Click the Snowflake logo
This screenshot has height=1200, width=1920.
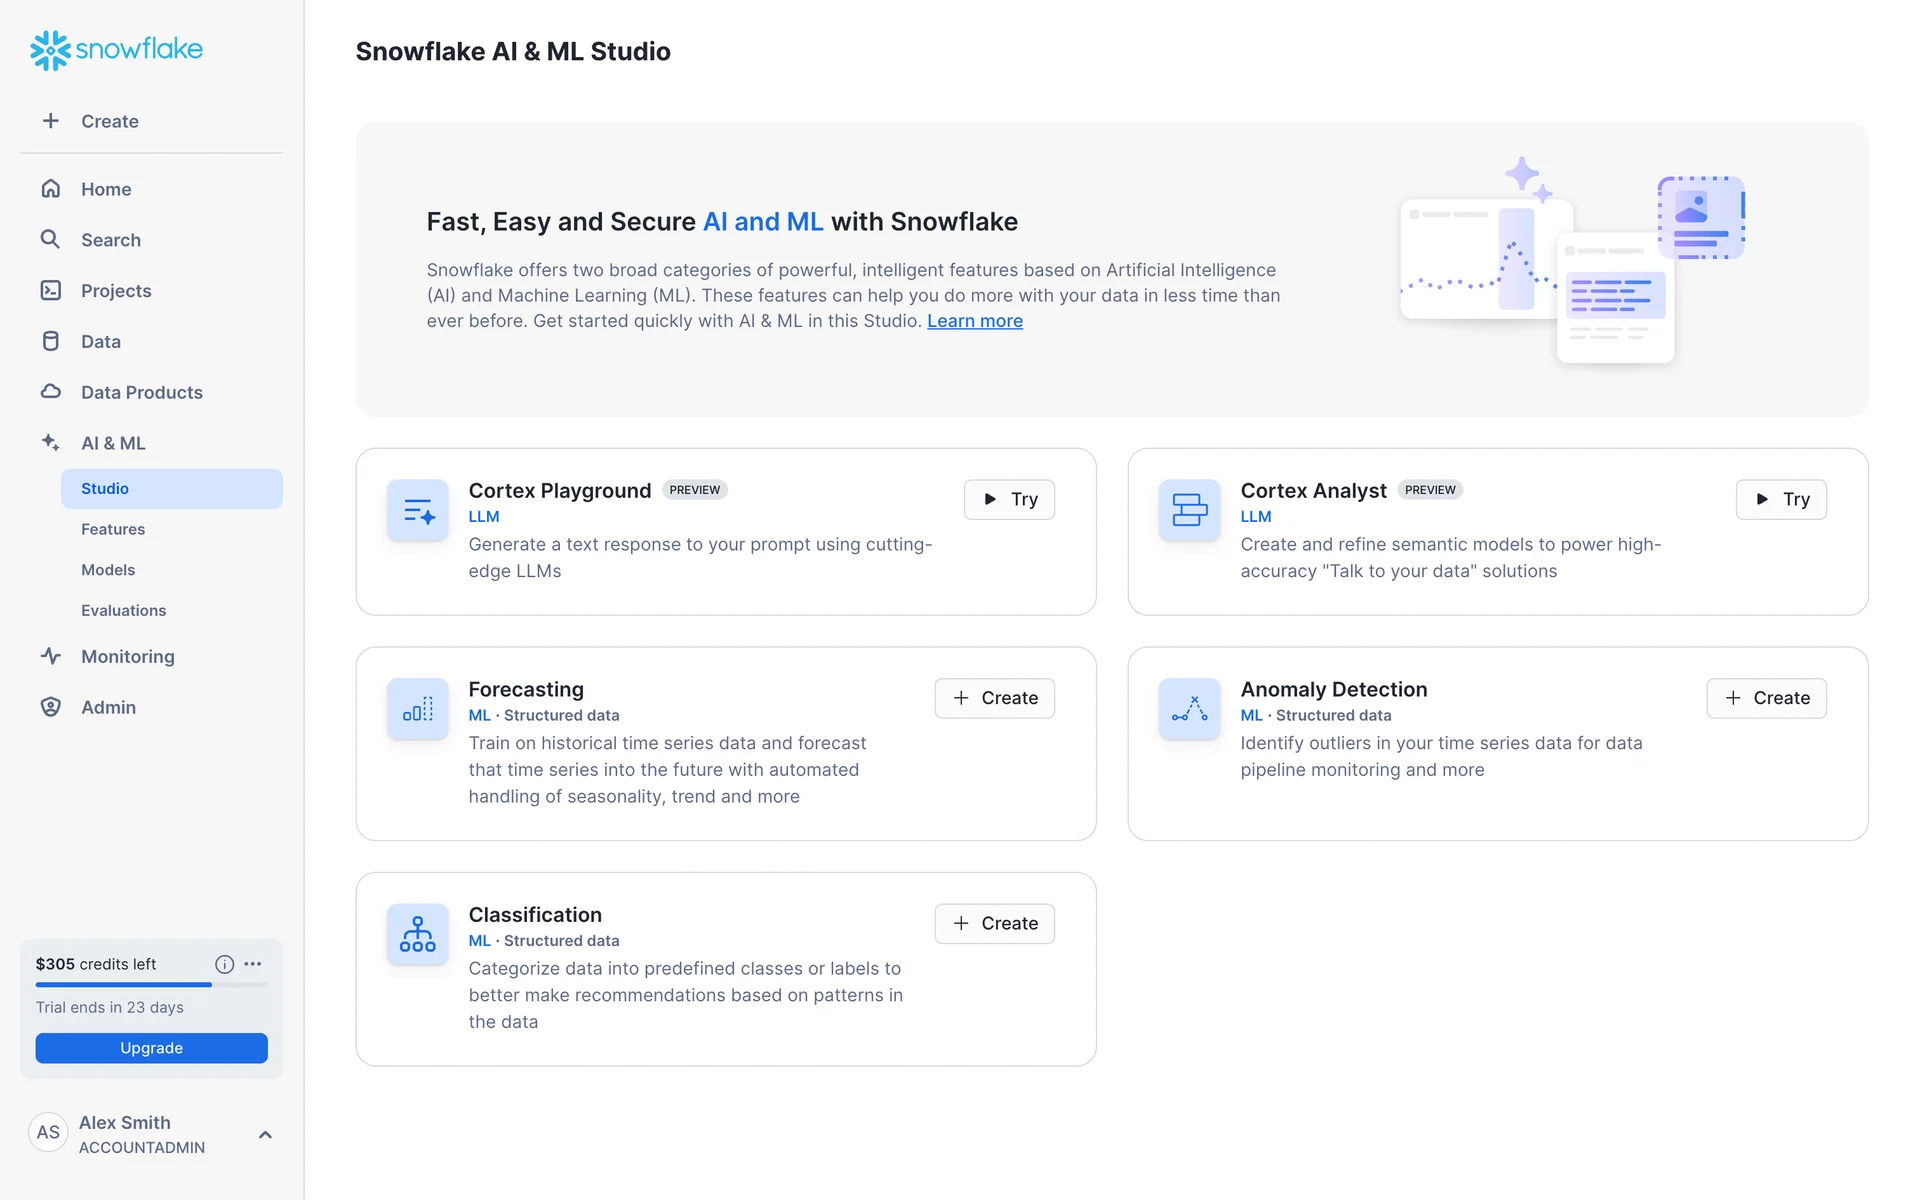click(116, 49)
